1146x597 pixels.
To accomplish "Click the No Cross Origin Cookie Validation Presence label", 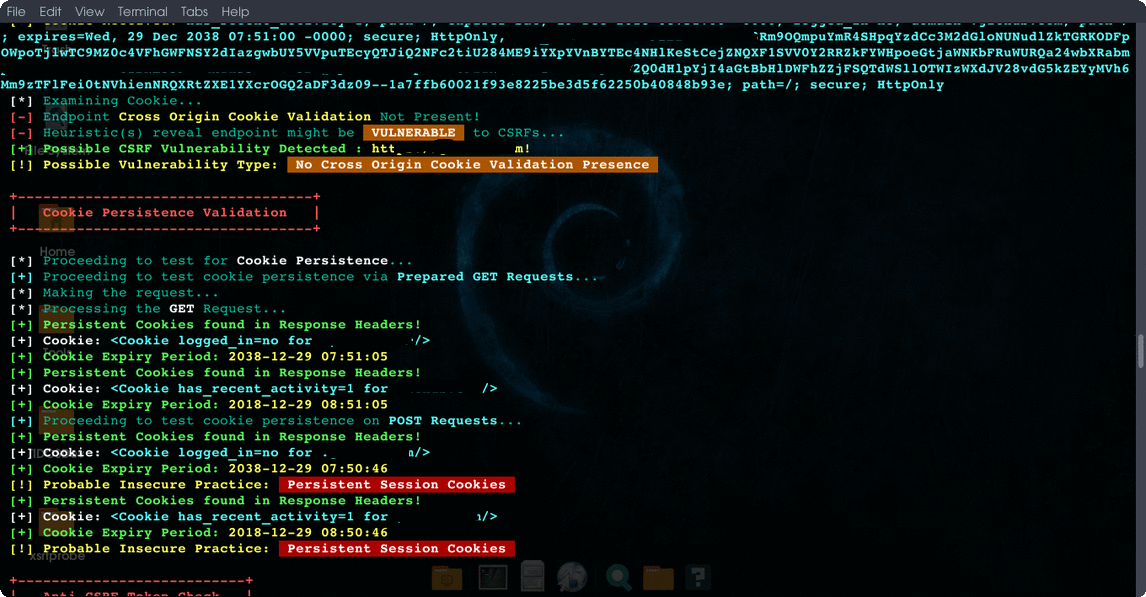I will click(472, 165).
